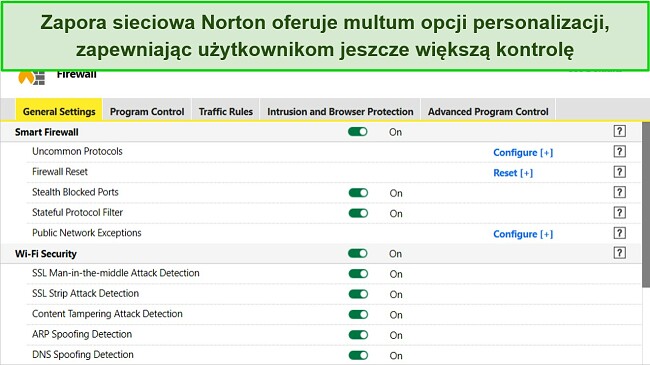This screenshot has height=365, width=650.
Task: Expand Configure for Public Network Exceptions
Action: pyautogui.click(x=523, y=234)
